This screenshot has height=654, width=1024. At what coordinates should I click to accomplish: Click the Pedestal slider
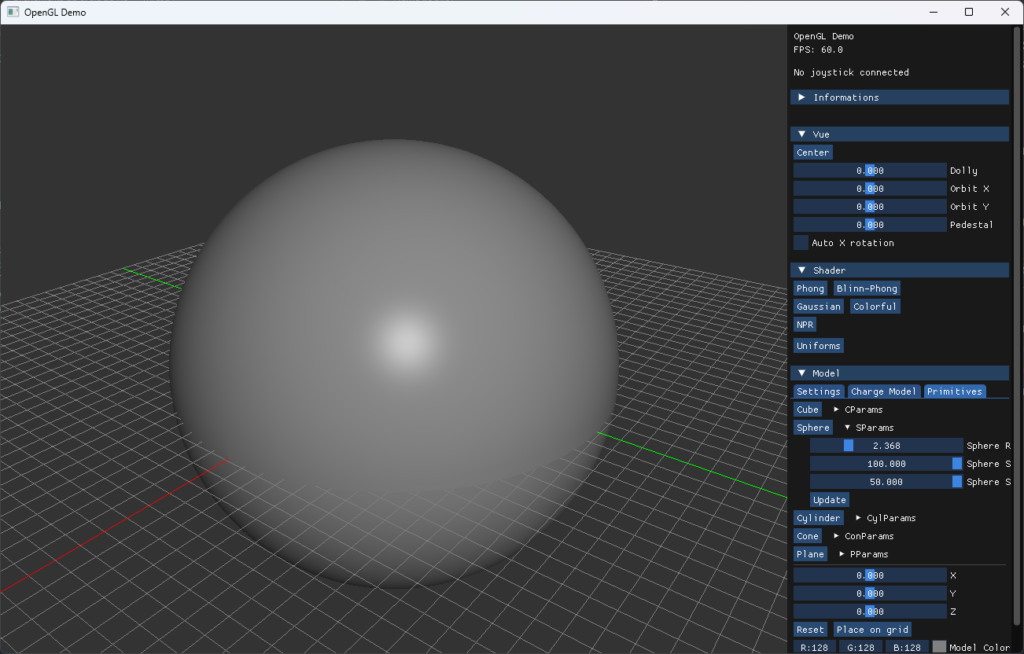click(x=870, y=225)
